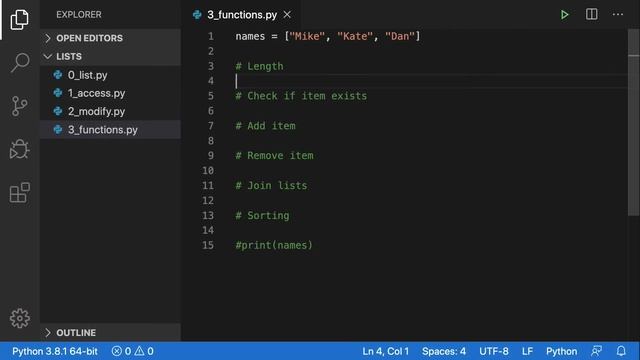The width and height of the screenshot is (640, 360).
Task: Open the Source Control view
Action: coord(20,106)
